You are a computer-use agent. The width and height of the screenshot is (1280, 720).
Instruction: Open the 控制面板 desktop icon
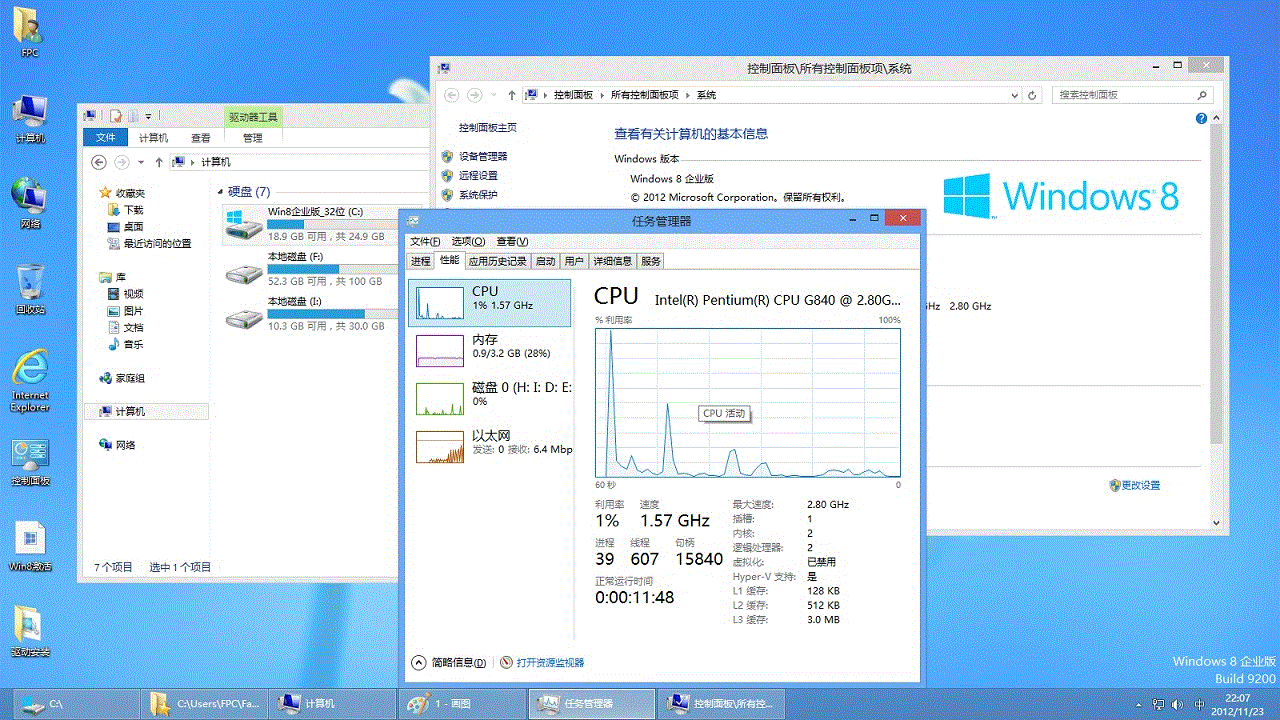[30, 461]
